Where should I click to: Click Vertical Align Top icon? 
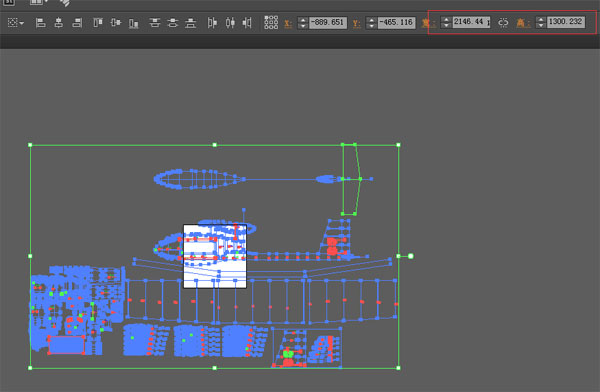click(98, 23)
